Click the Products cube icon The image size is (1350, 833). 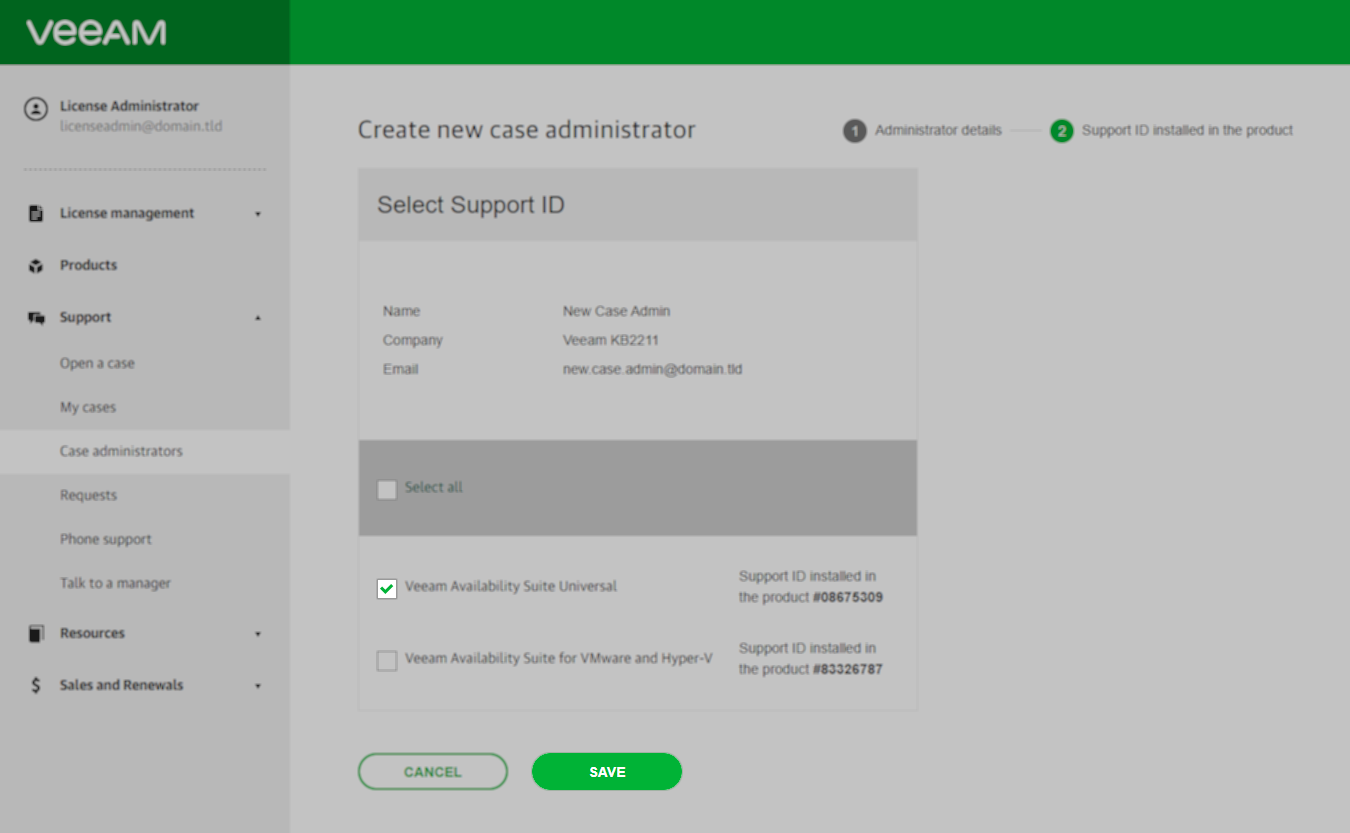pyautogui.click(x=36, y=265)
